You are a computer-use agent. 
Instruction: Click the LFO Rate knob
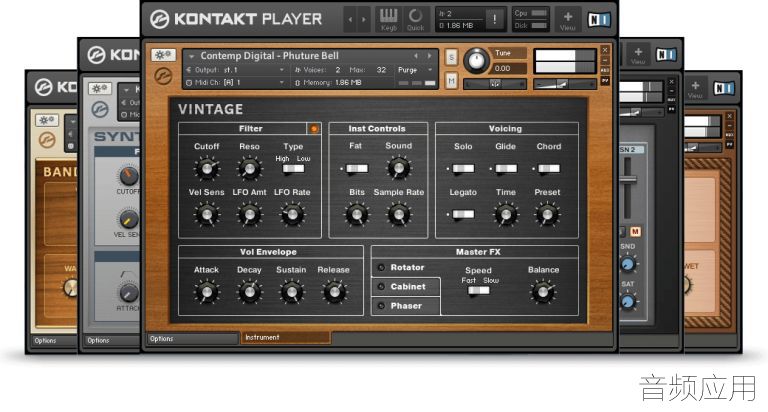point(292,215)
